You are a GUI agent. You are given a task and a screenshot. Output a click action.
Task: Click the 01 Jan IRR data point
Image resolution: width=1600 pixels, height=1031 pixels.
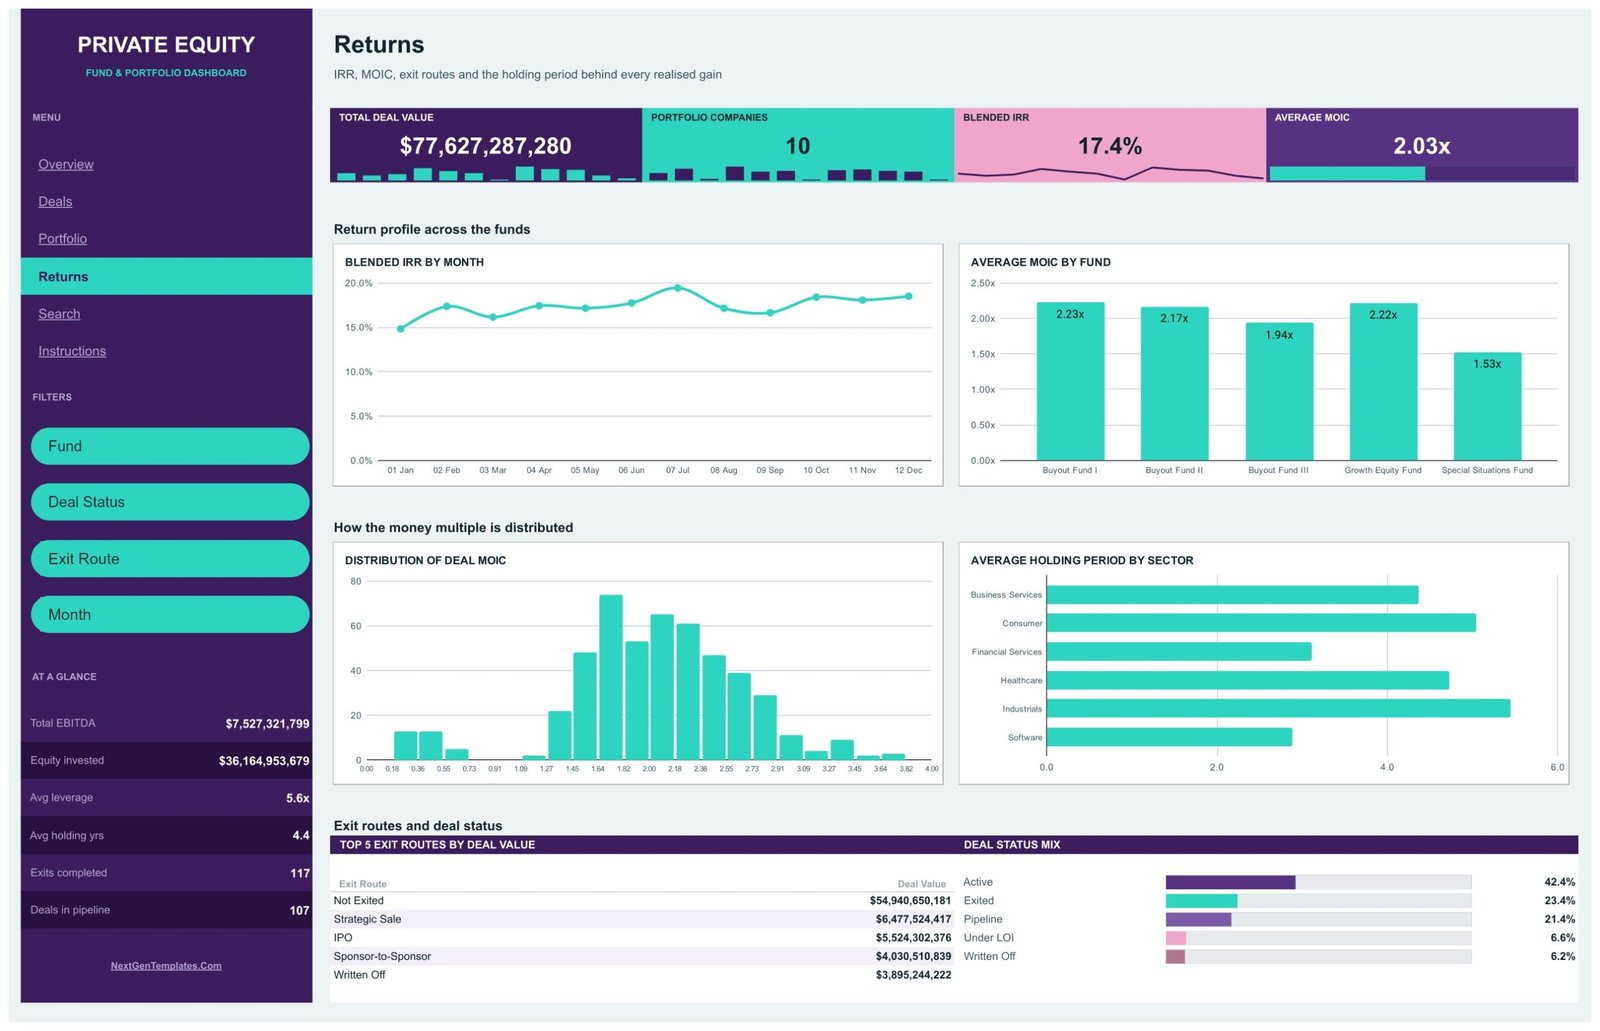coord(401,329)
